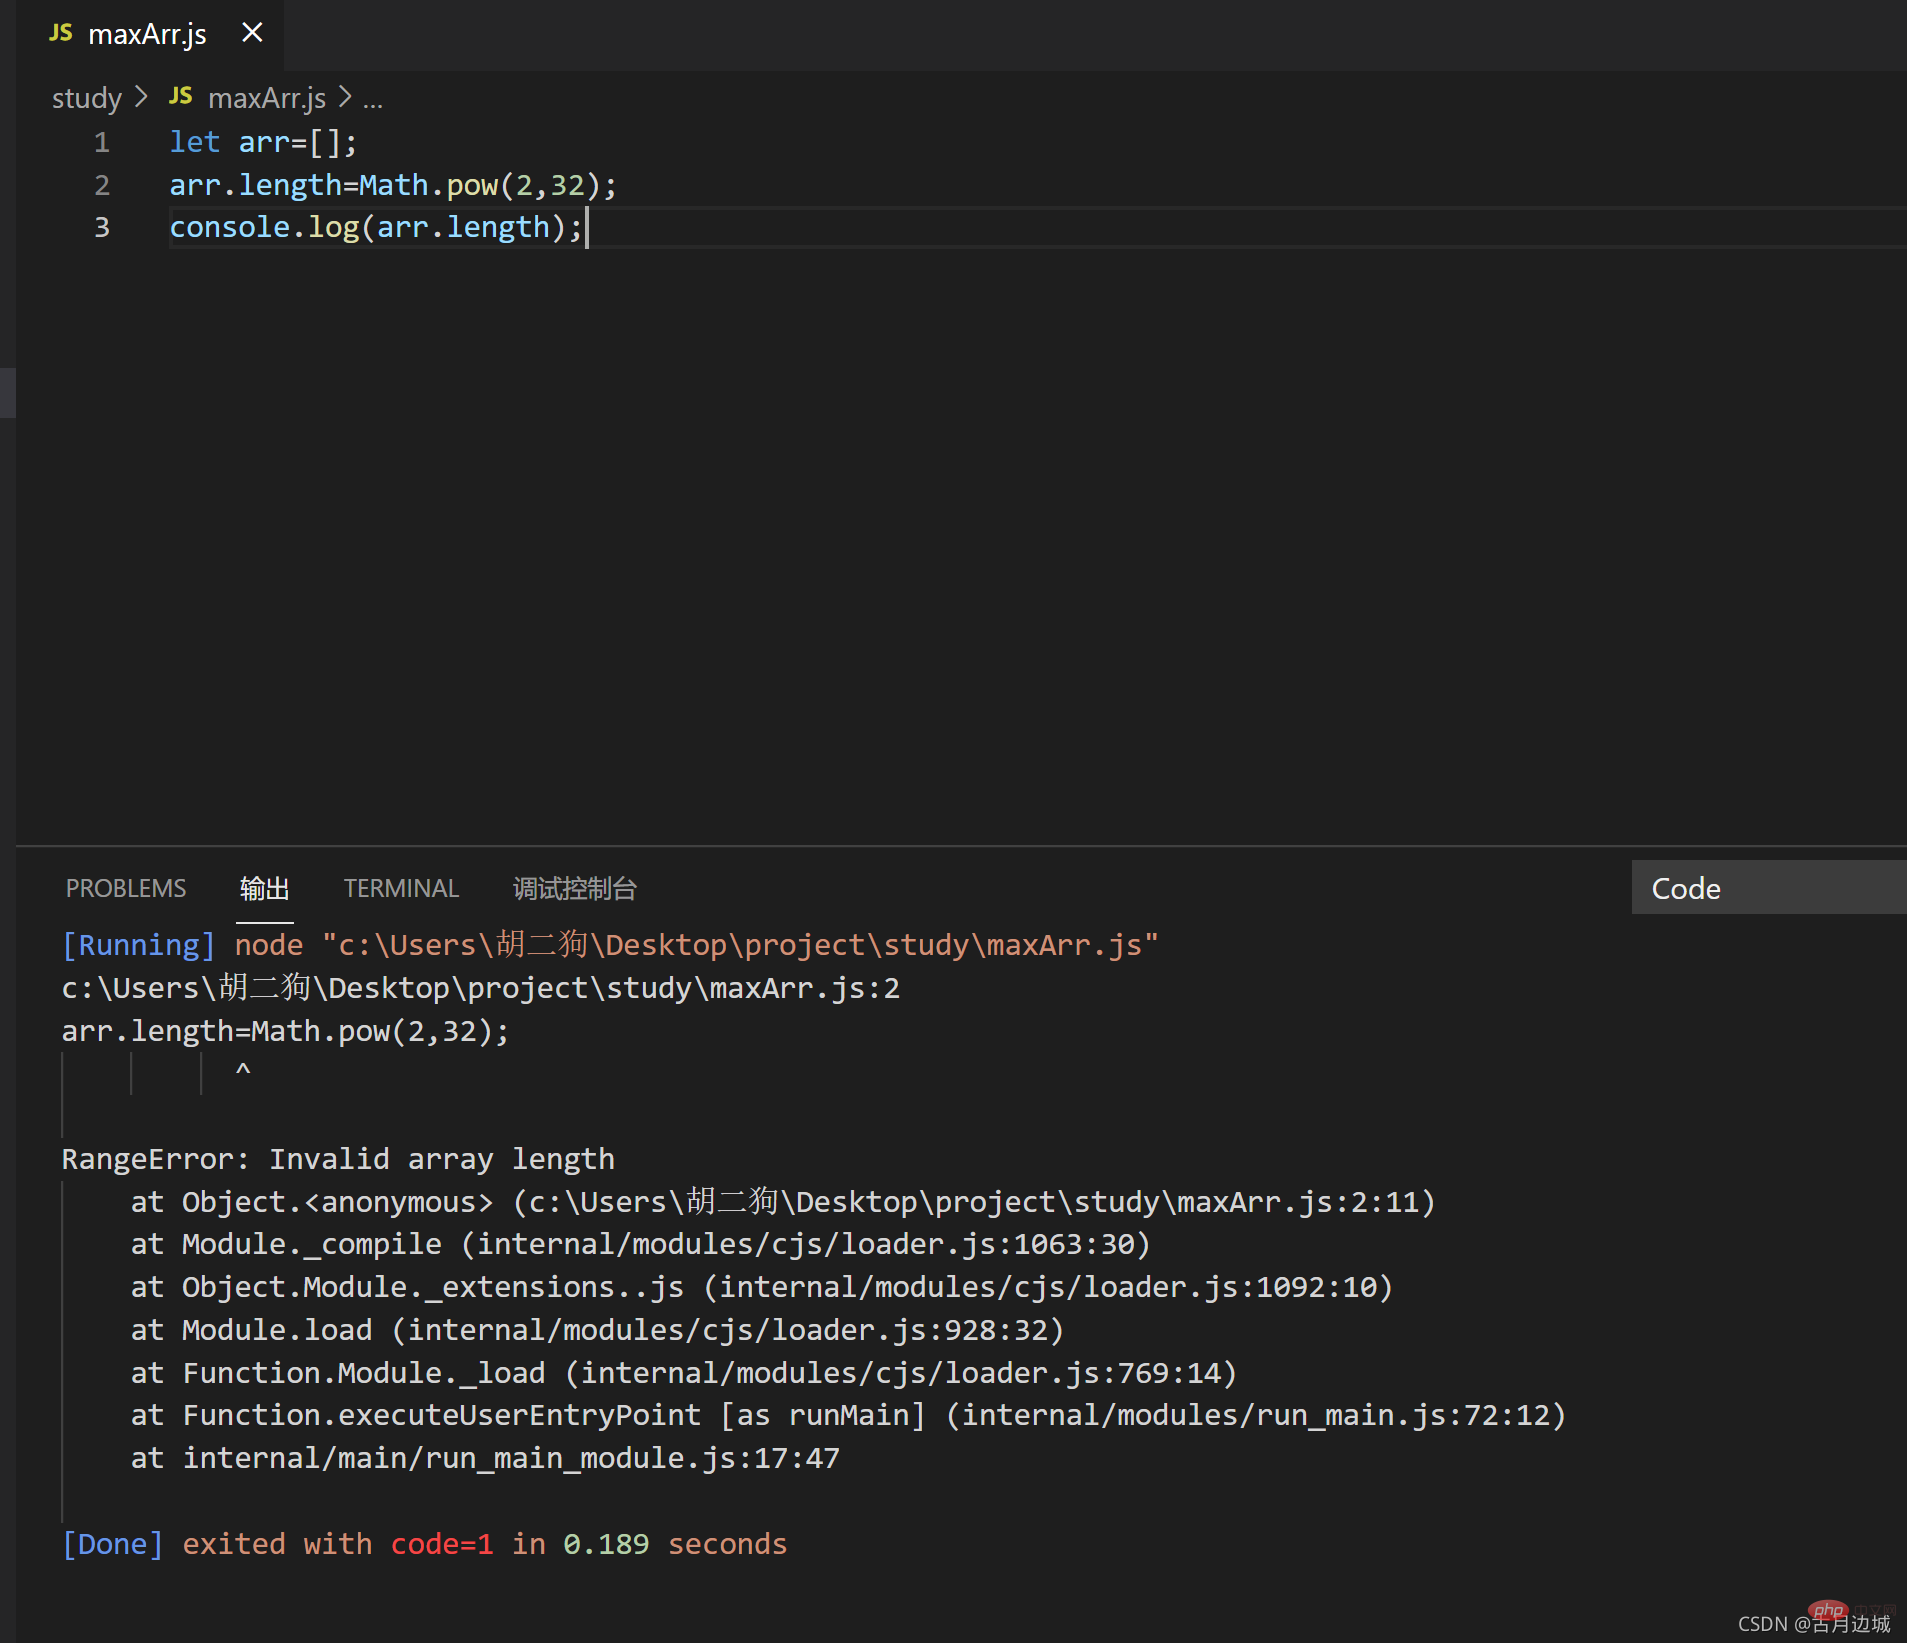The width and height of the screenshot is (1907, 1643).
Task: Click output path line 'maxArr.js:2'
Action: click(481, 988)
